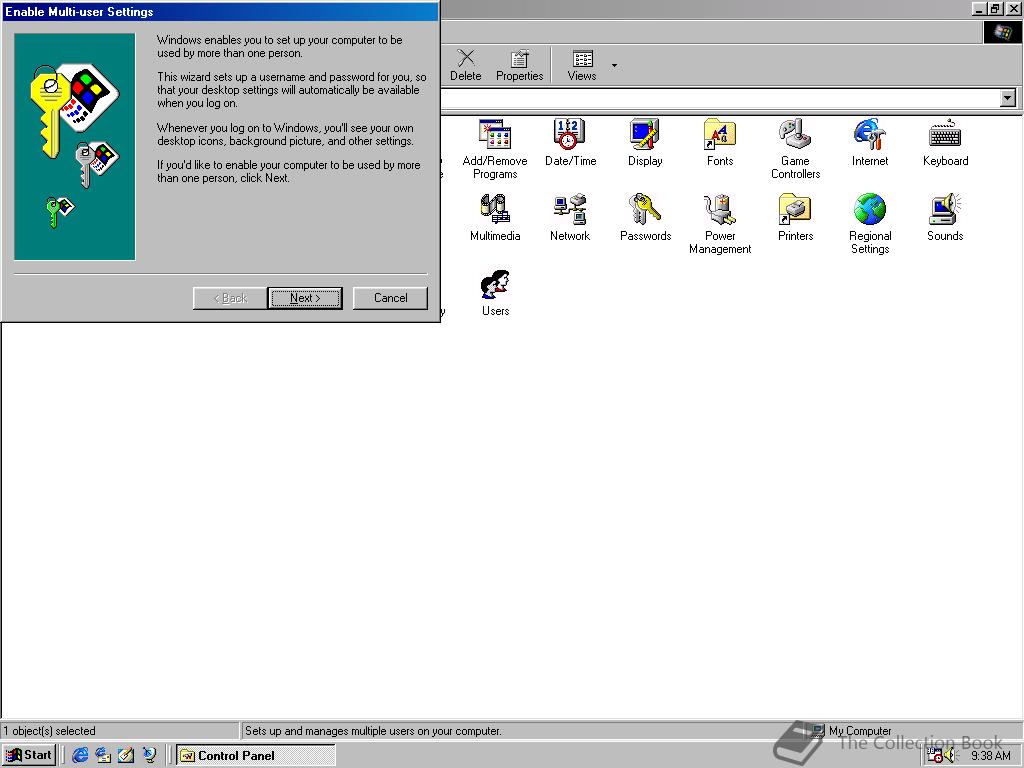This screenshot has width=1024, height=768.
Task: Click the Windows logo throbber icon
Action: click(x=1002, y=33)
